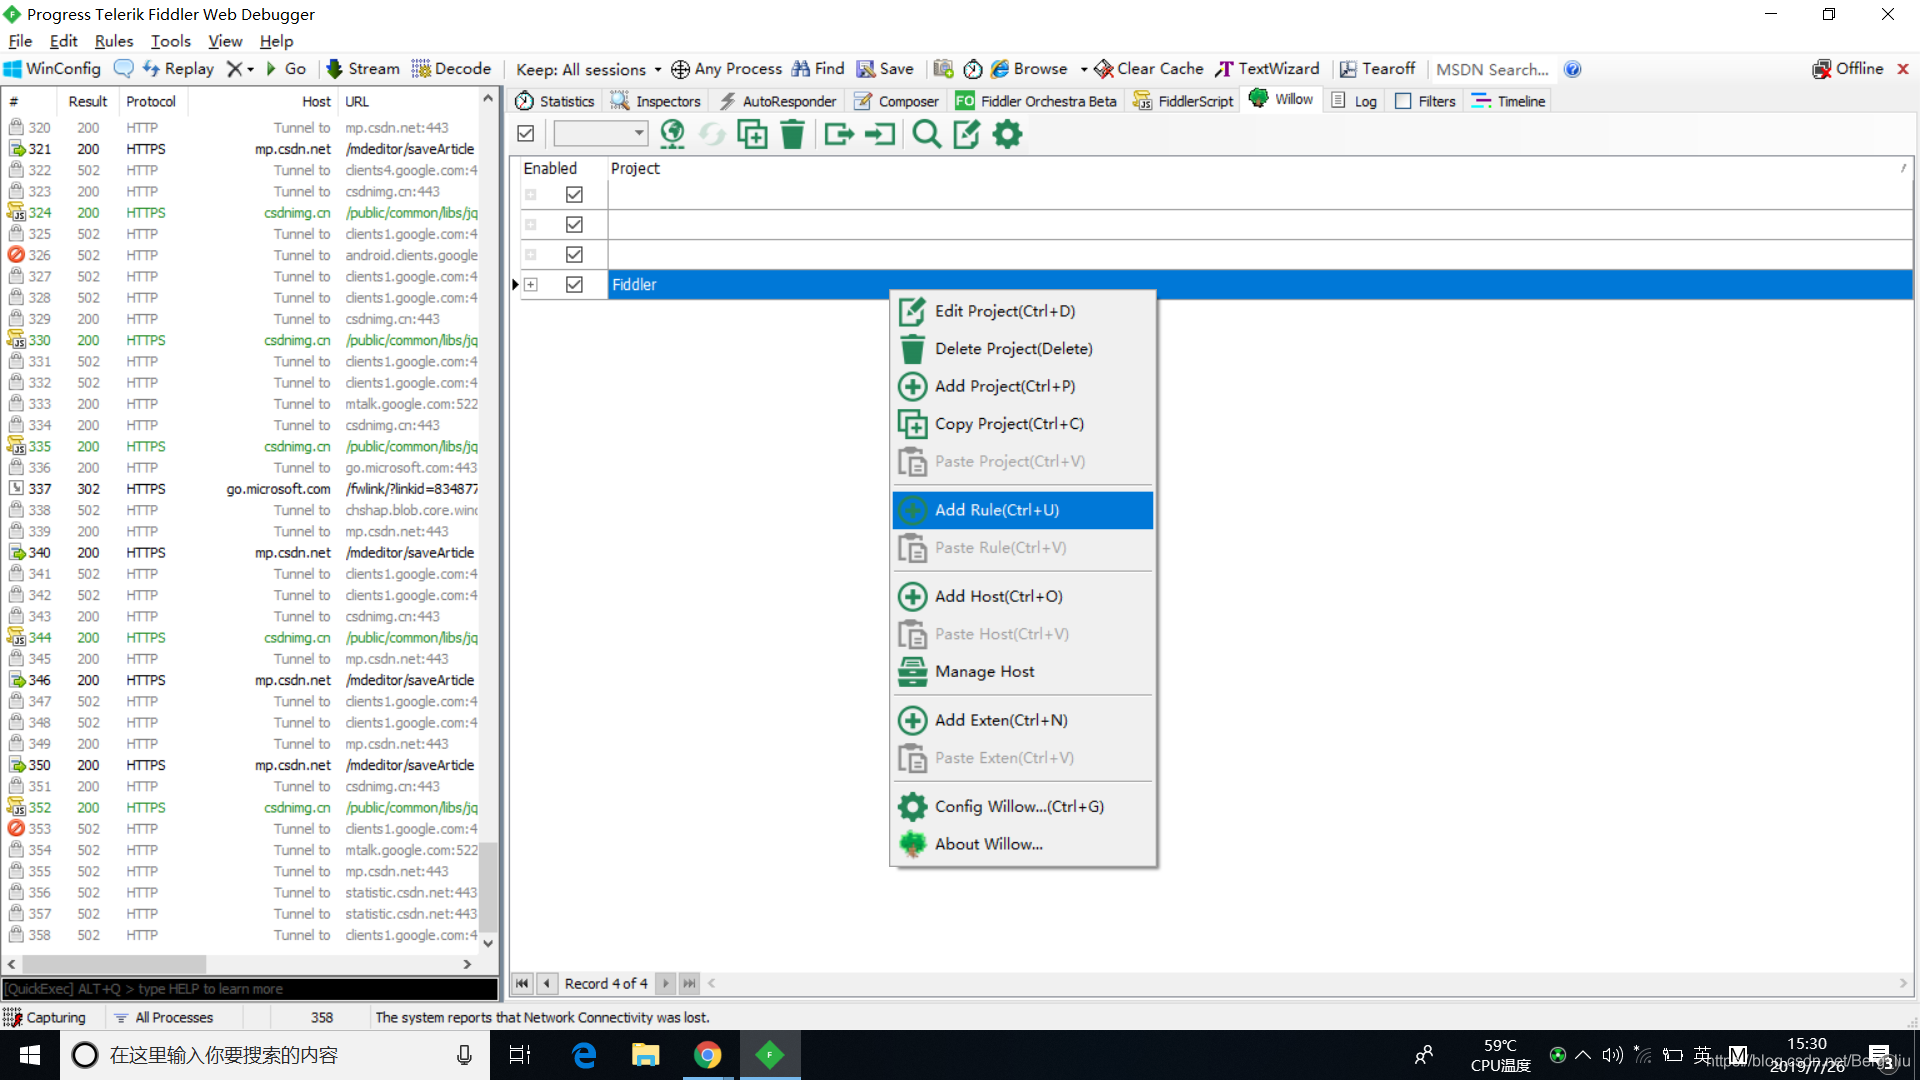The width and height of the screenshot is (1920, 1080).
Task: Open File Explorer from the taskbar
Action: pos(645,1055)
